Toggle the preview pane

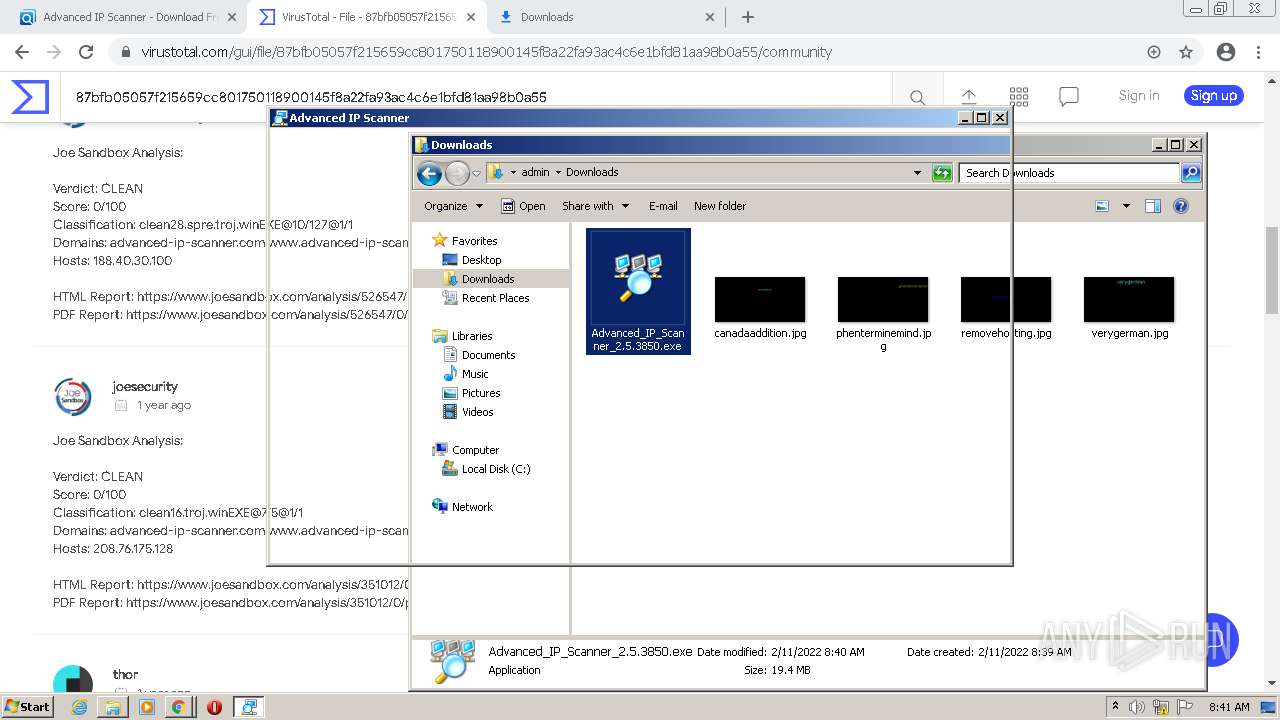[x=1153, y=206]
